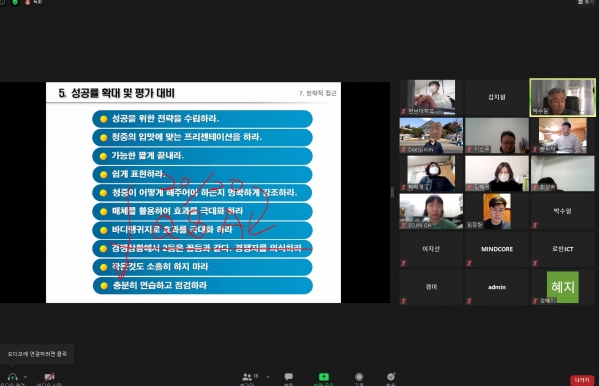Screen dimensions: 600x386
Task: Click the record circle icon
Action: (x=359, y=377)
